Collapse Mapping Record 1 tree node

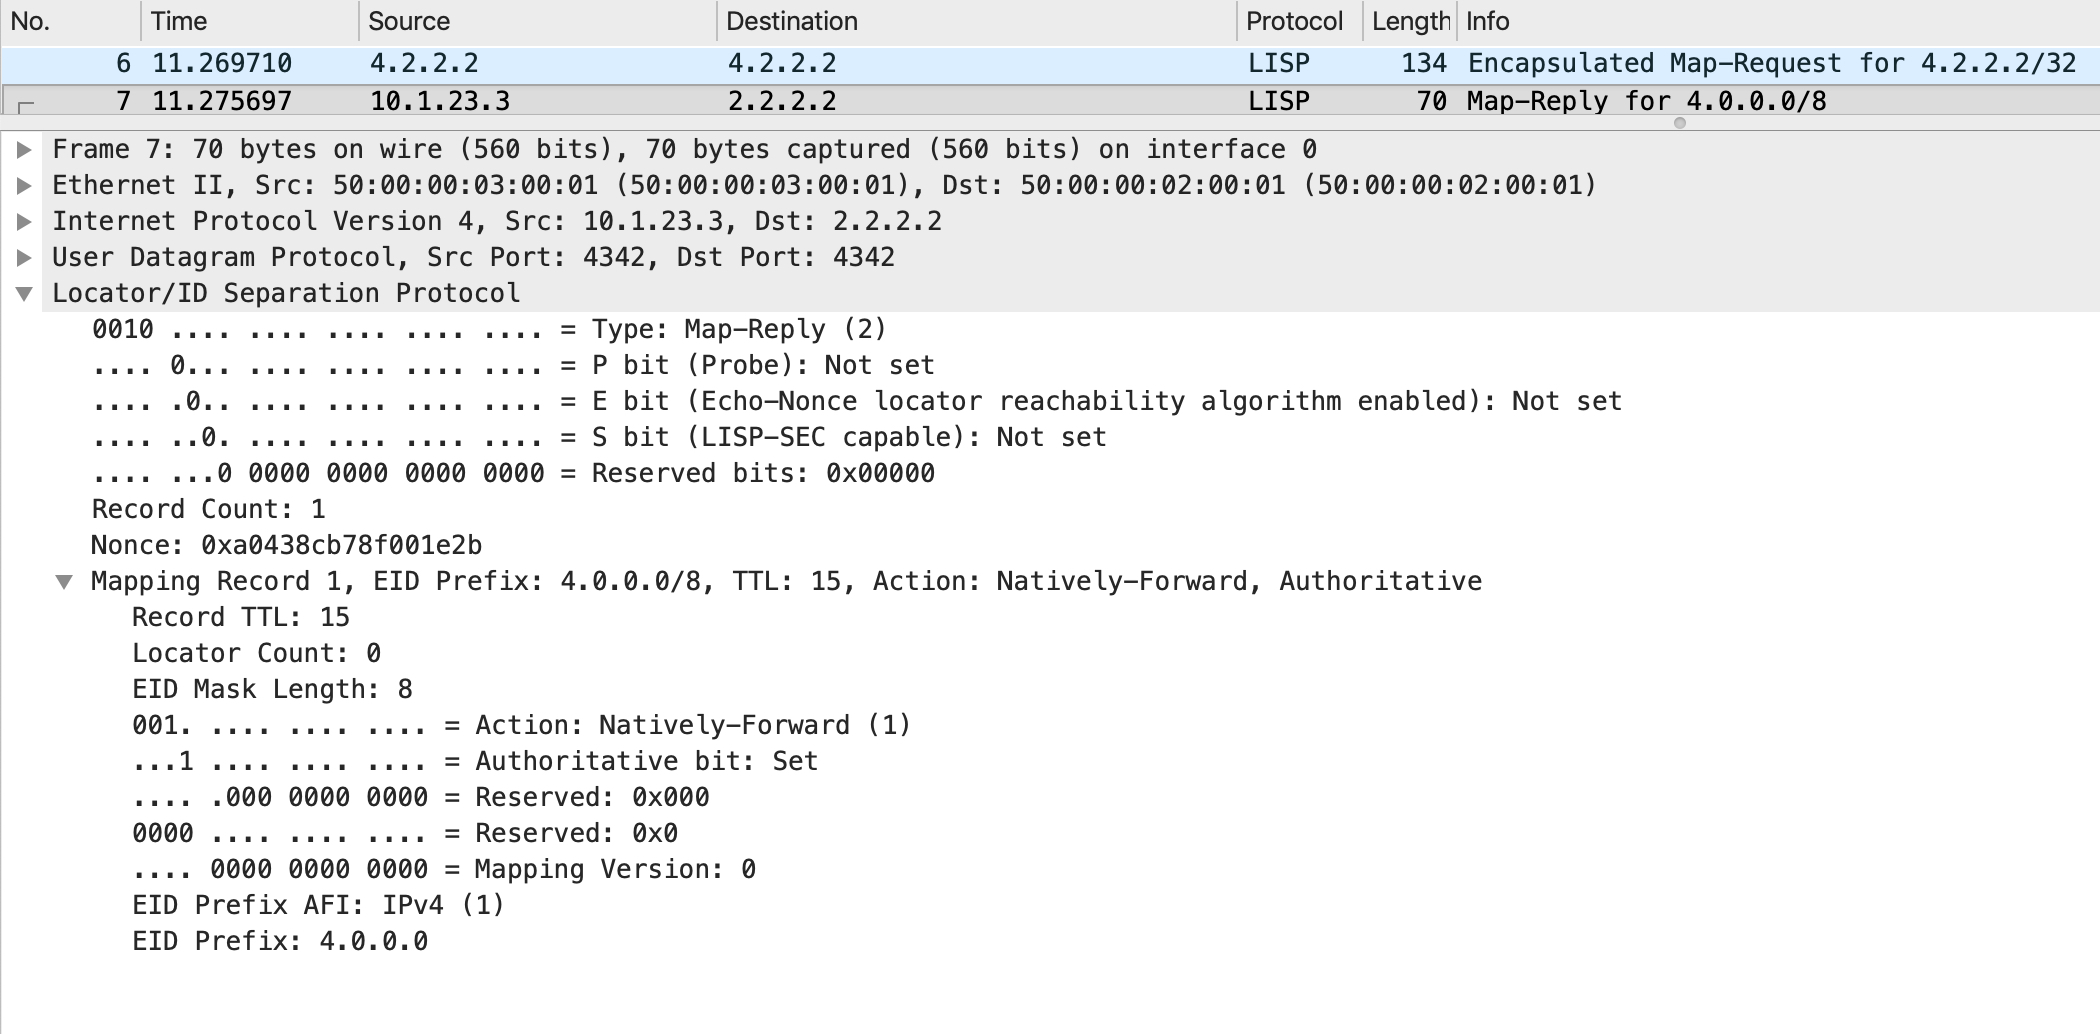tap(64, 582)
